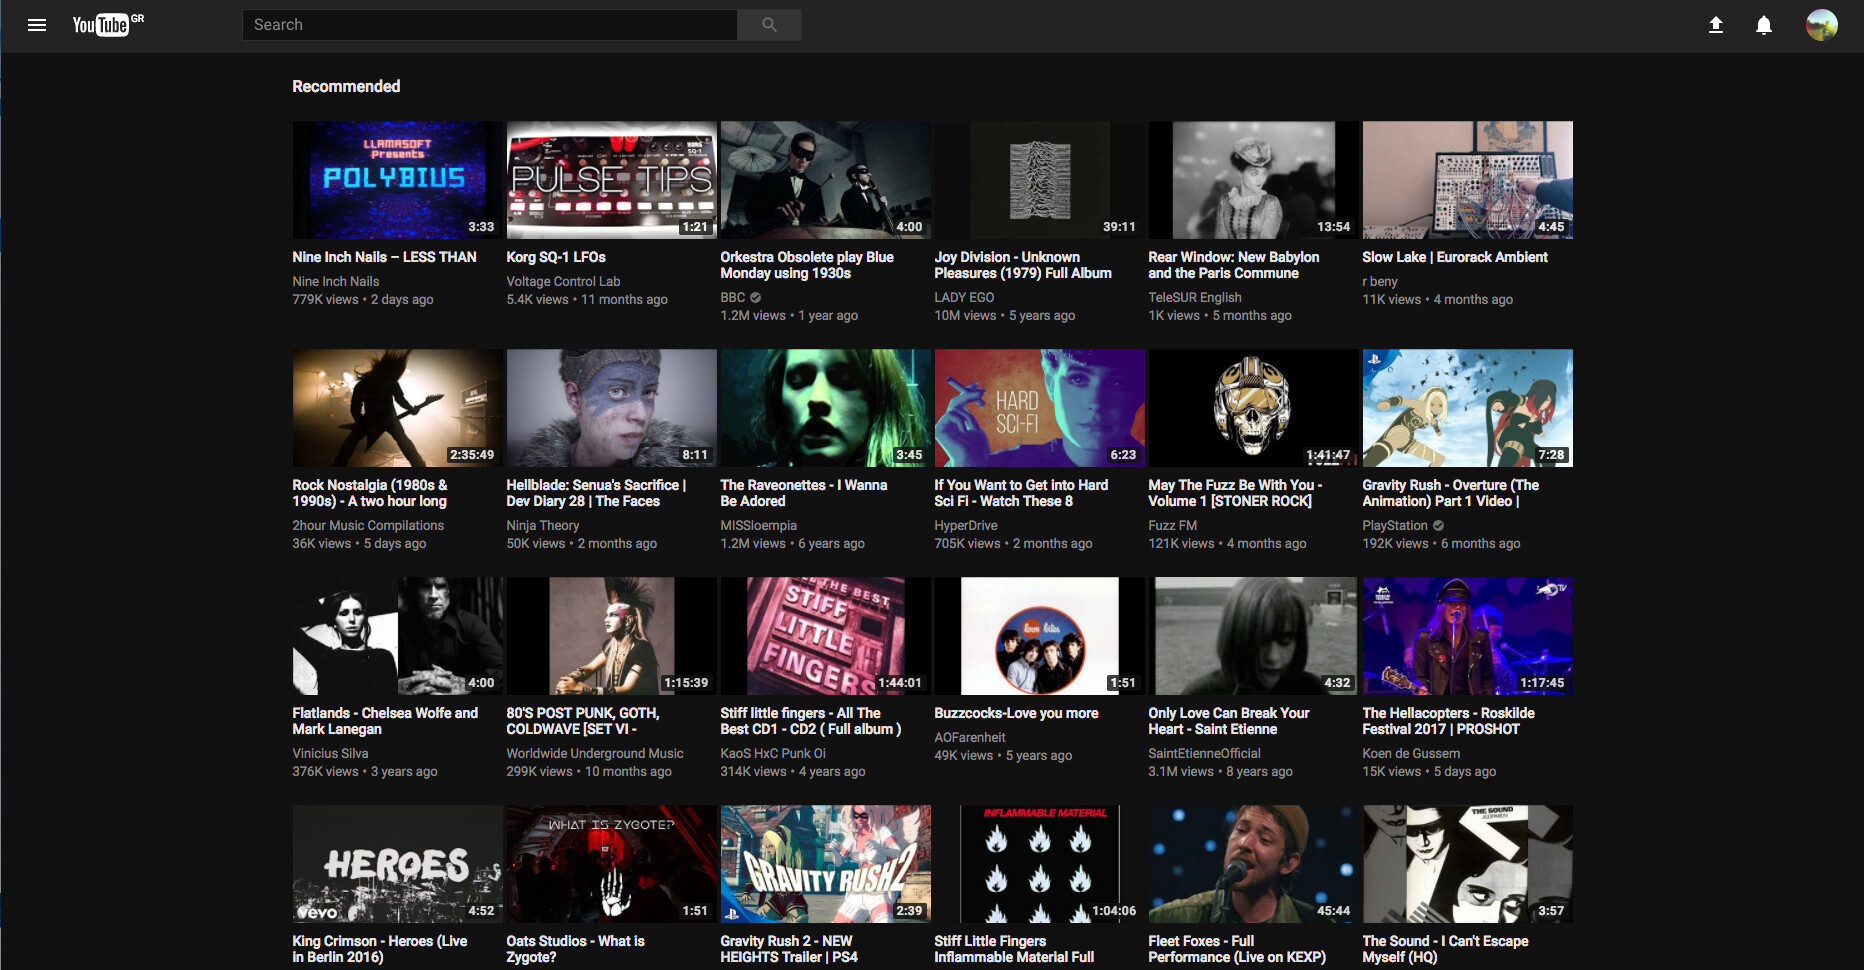This screenshot has height=970, width=1864.
Task: Go to LADY EGO channel
Action: pyautogui.click(x=964, y=298)
